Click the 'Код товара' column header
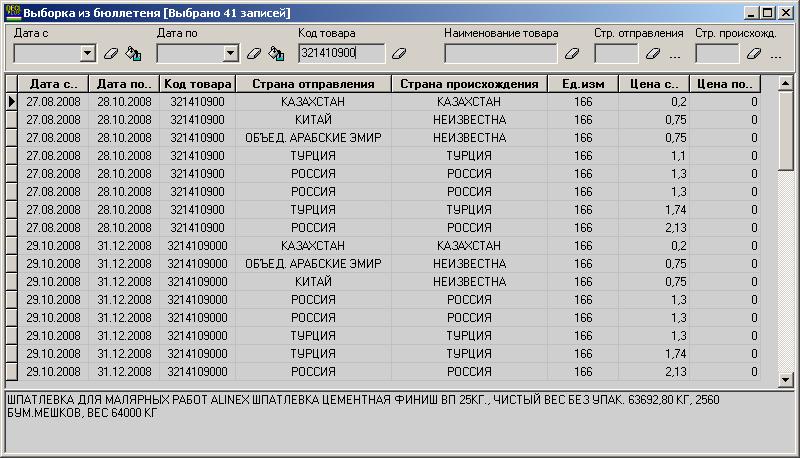This screenshot has width=800, height=458. 197,84
